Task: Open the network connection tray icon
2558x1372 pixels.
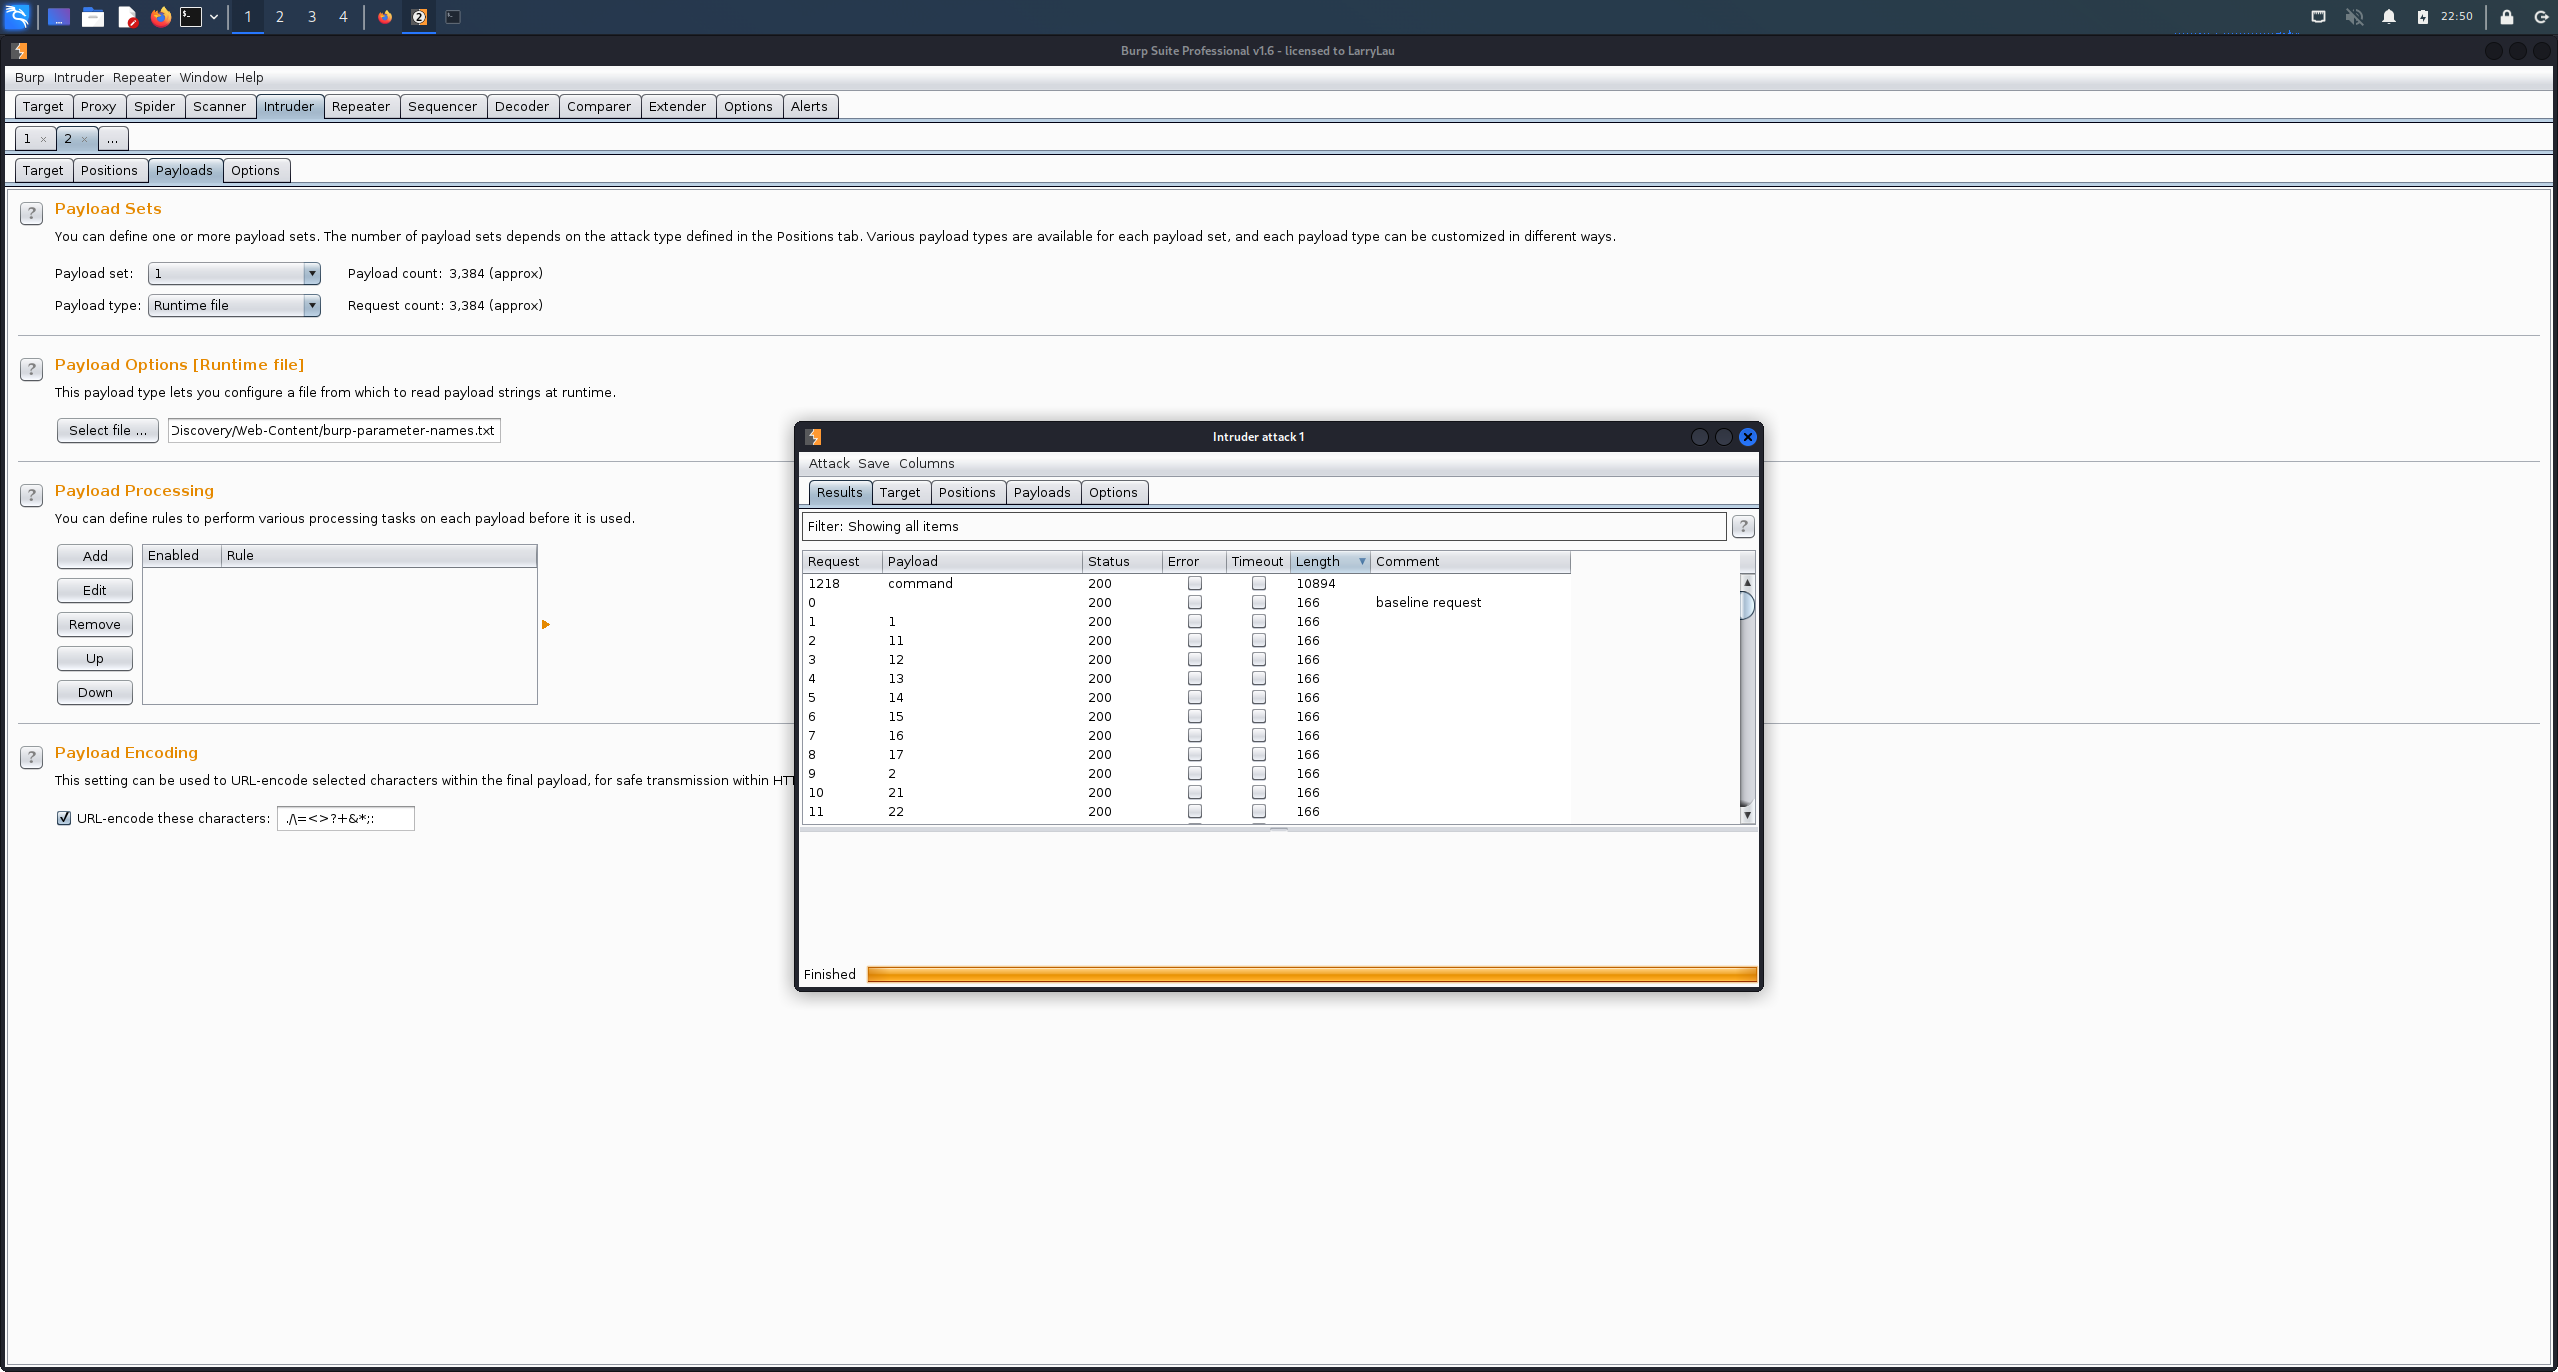Action: tap(2318, 17)
